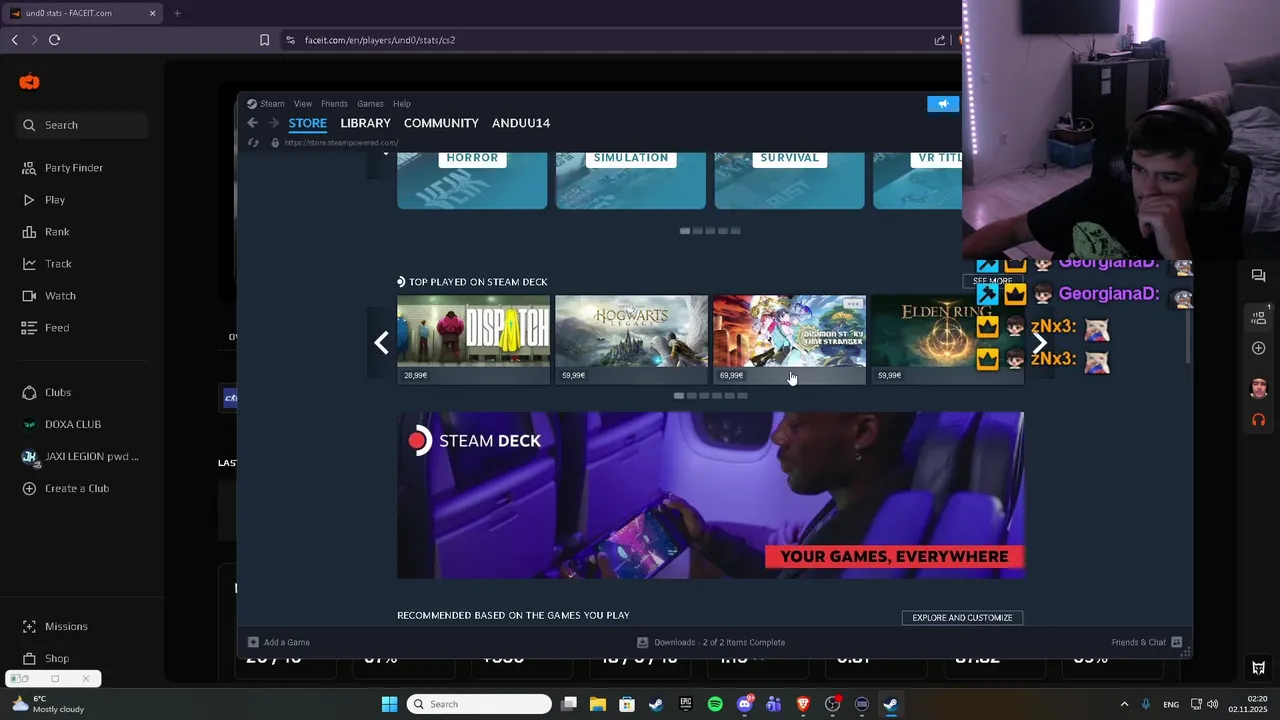The height and width of the screenshot is (720, 1280).
Task: Open Steam Downloads status in footer
Action: 711,642
